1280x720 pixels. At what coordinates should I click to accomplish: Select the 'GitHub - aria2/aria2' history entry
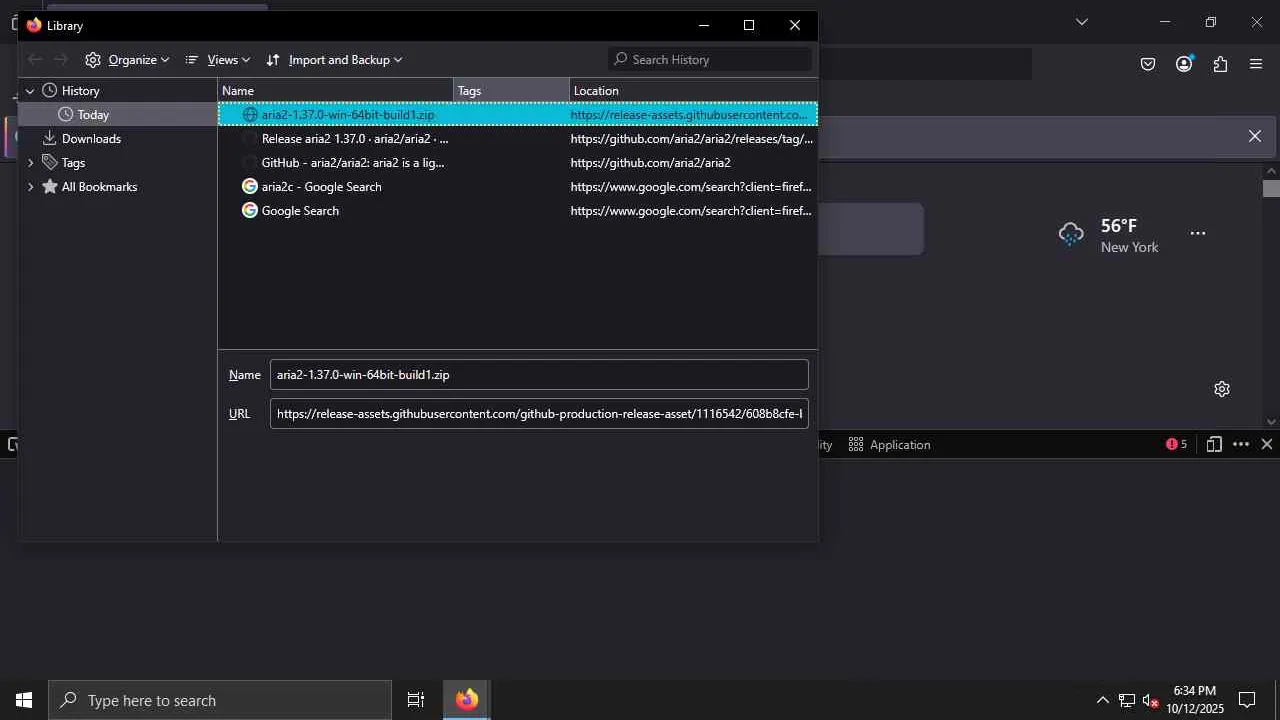(x=518, y=163)
